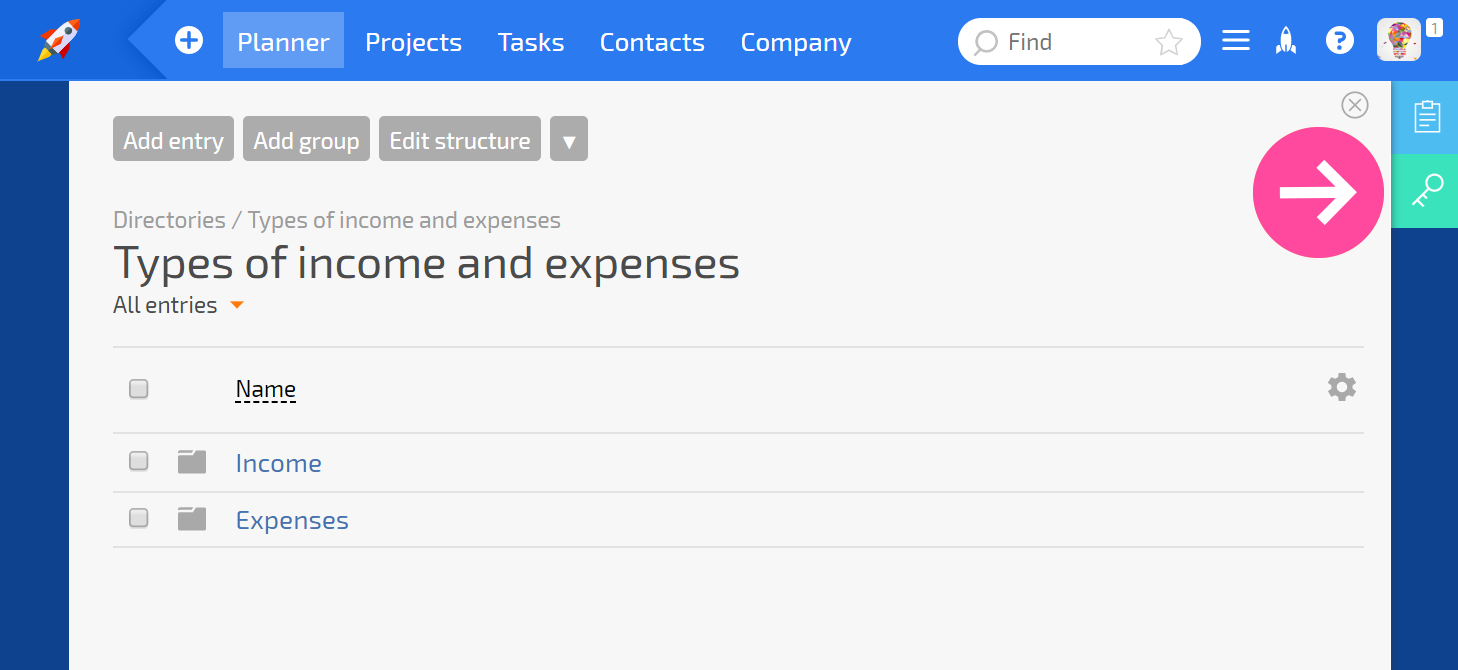Click the table settings gear icon
This screenshot has width=1458, height=670.
tap(1342, 388)
